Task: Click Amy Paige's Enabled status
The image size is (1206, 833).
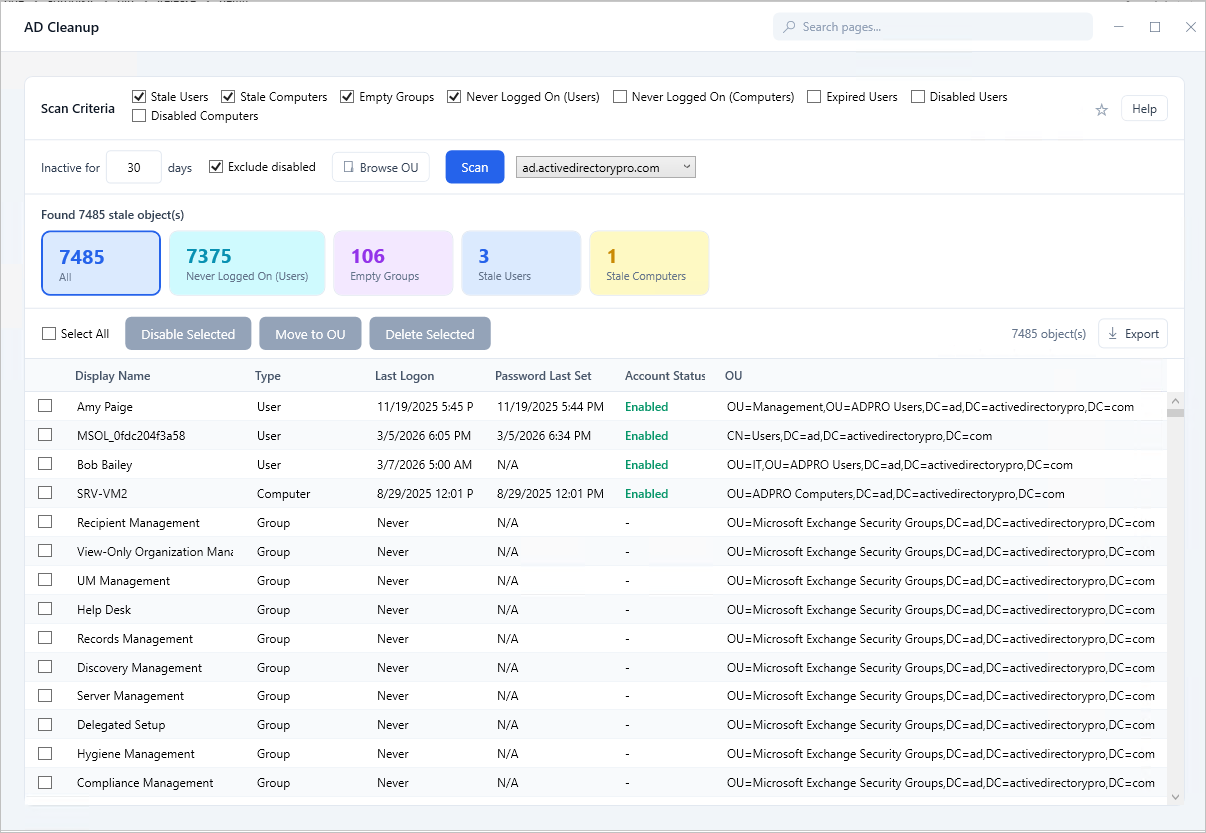Action: tap(647, 407)
